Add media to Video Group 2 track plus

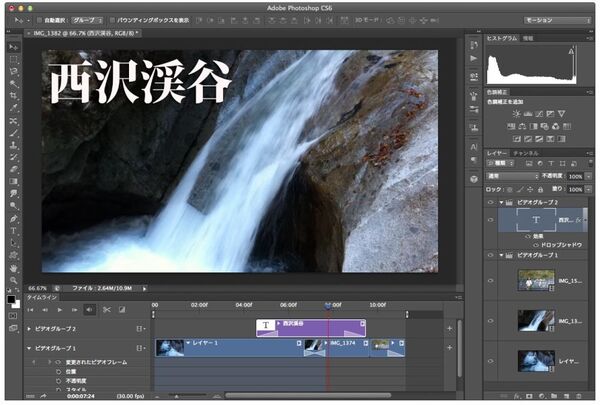coord(450,328)
